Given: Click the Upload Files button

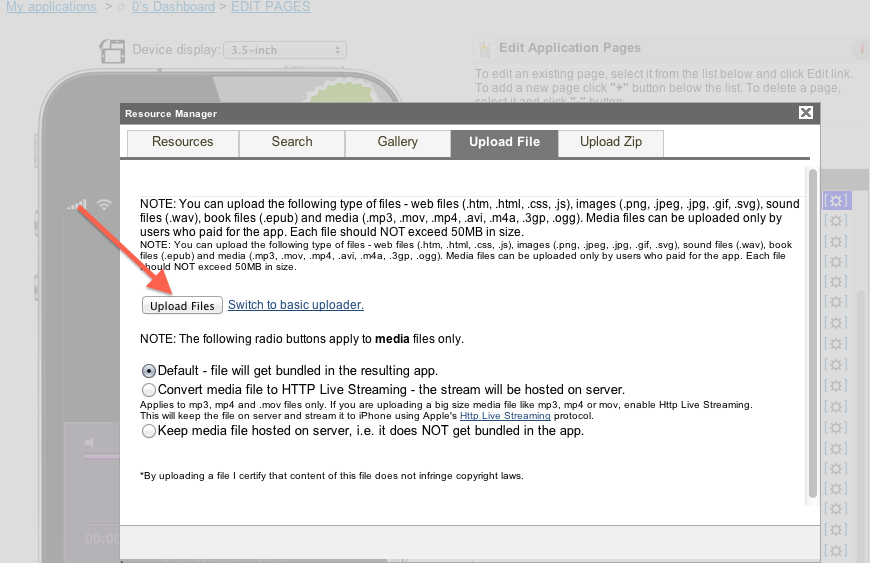Looking at the screenshot, I should [182, 306].
